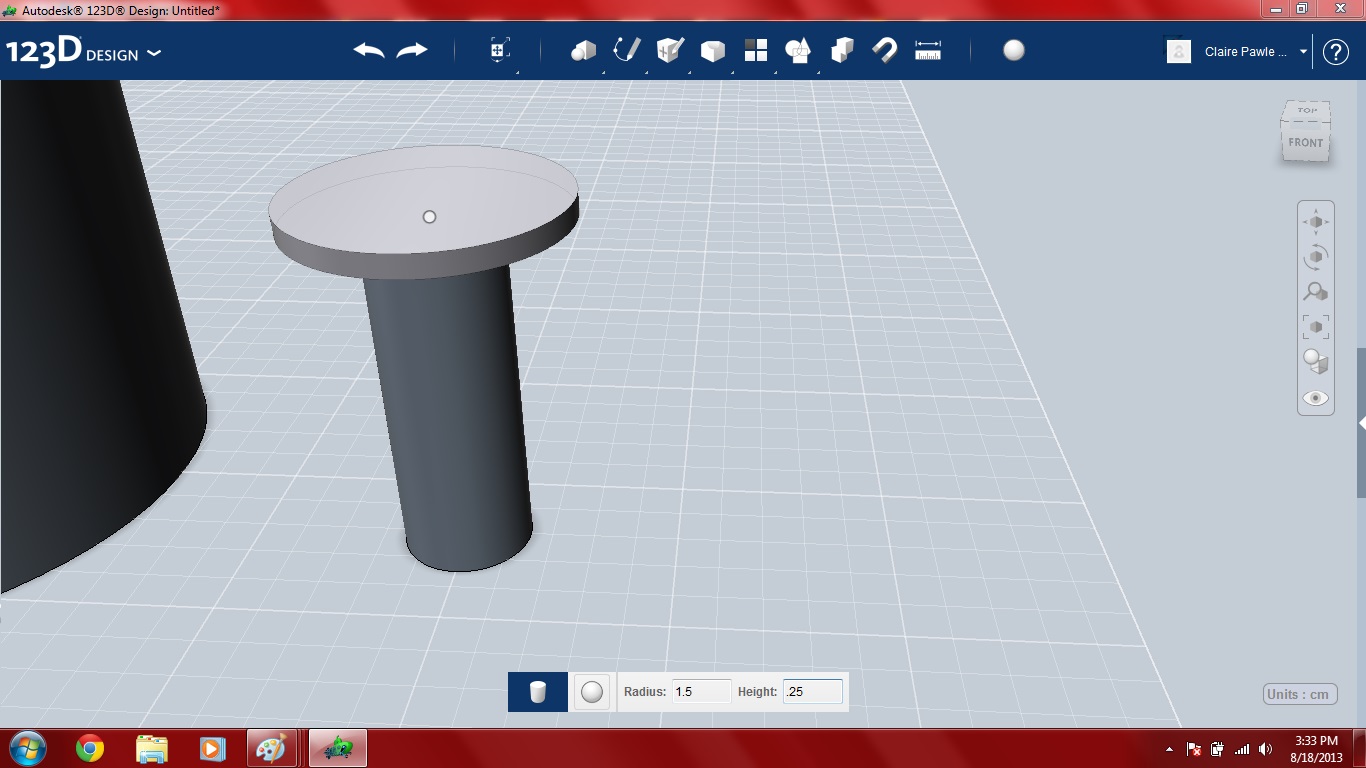Open the Construct tool menu

[670, 50]
